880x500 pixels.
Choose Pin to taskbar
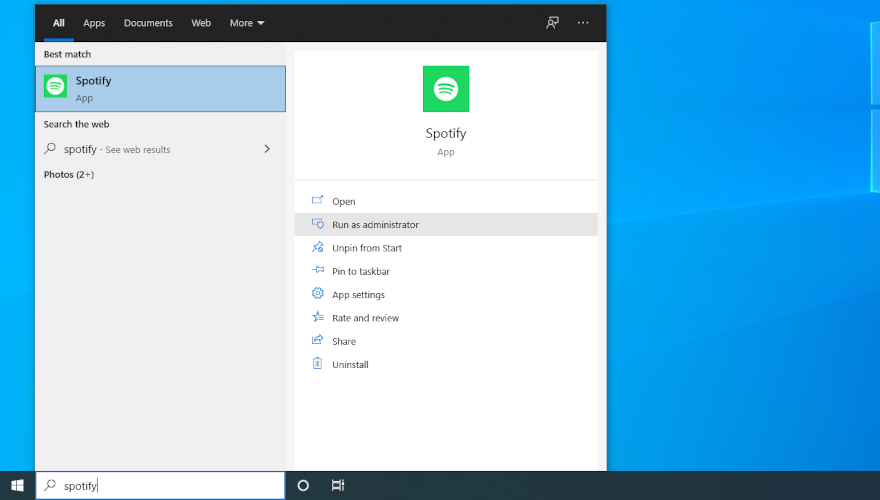[446, 271]
